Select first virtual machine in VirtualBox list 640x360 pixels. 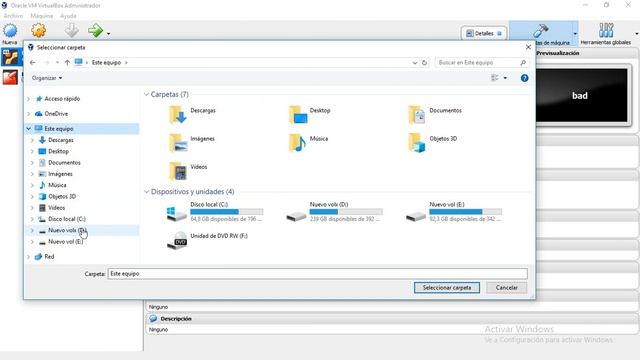[11, 57]
